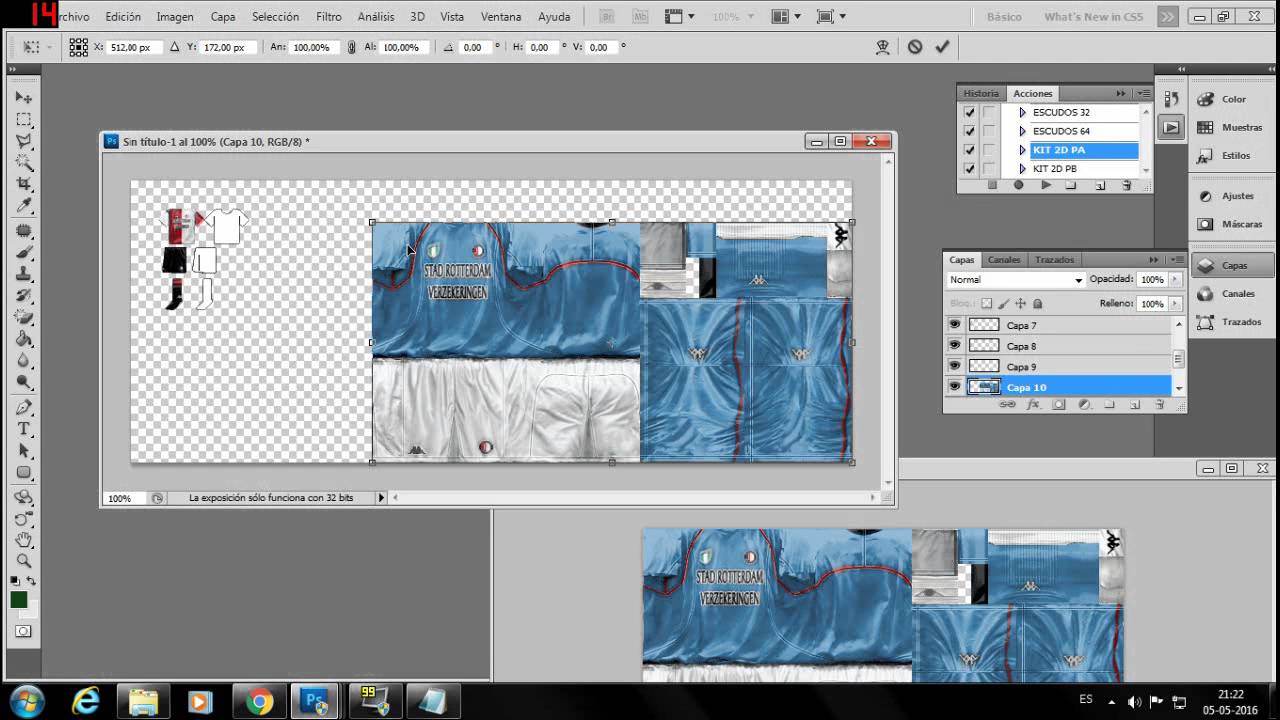
Task: Switch to the Historia tab
Action: 981,93
